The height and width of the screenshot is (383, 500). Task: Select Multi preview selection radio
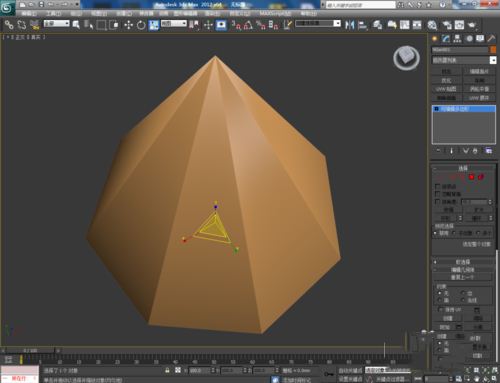click(x=478, y=233)
